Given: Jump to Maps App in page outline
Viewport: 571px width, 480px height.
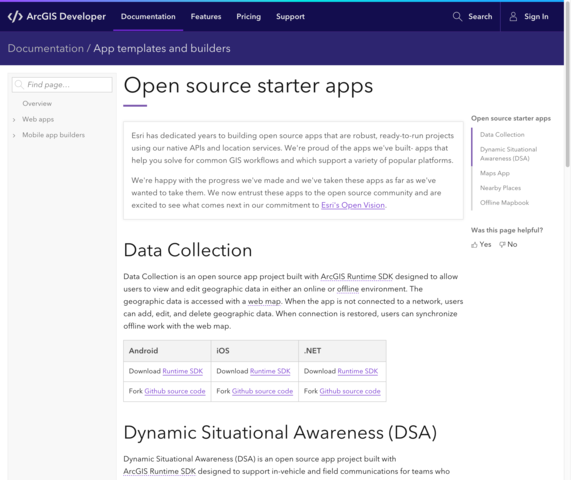Looking at the screenshot, I should click(495, 173).
